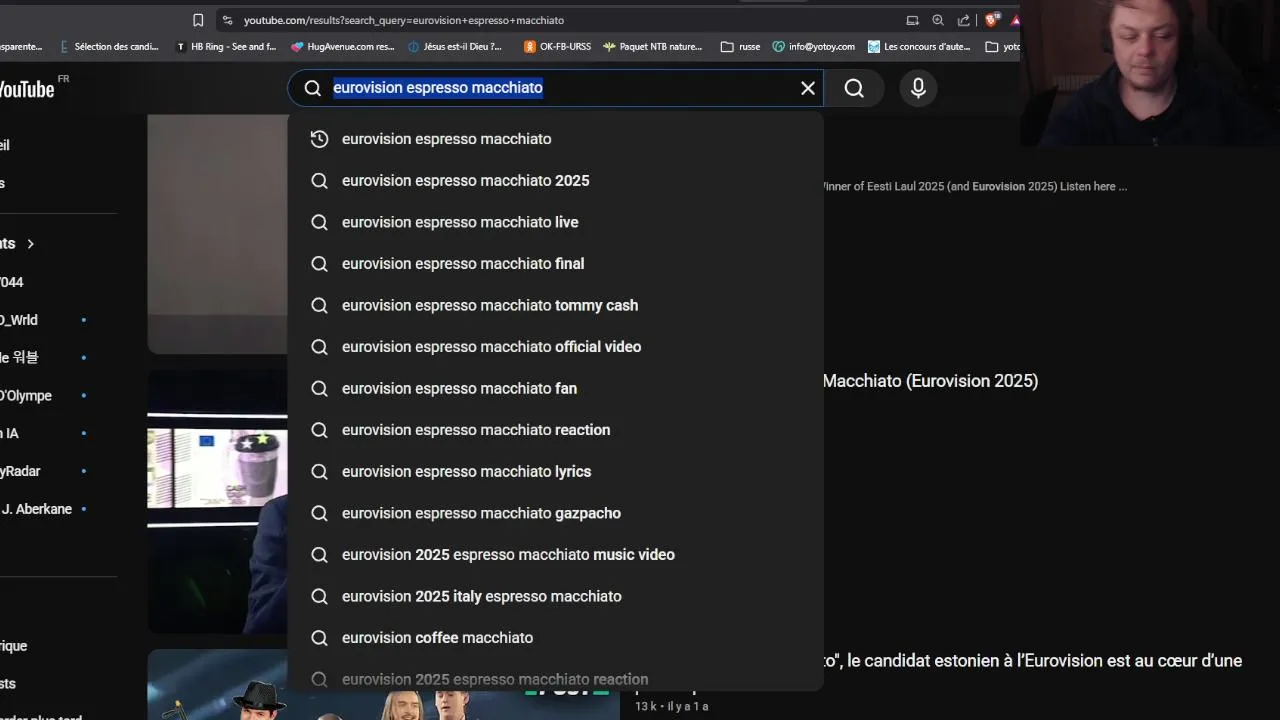This screenshot has height=720, width=1280.
Task: Open the first video thumbnail behind suggestions
Action: (217, 234)
